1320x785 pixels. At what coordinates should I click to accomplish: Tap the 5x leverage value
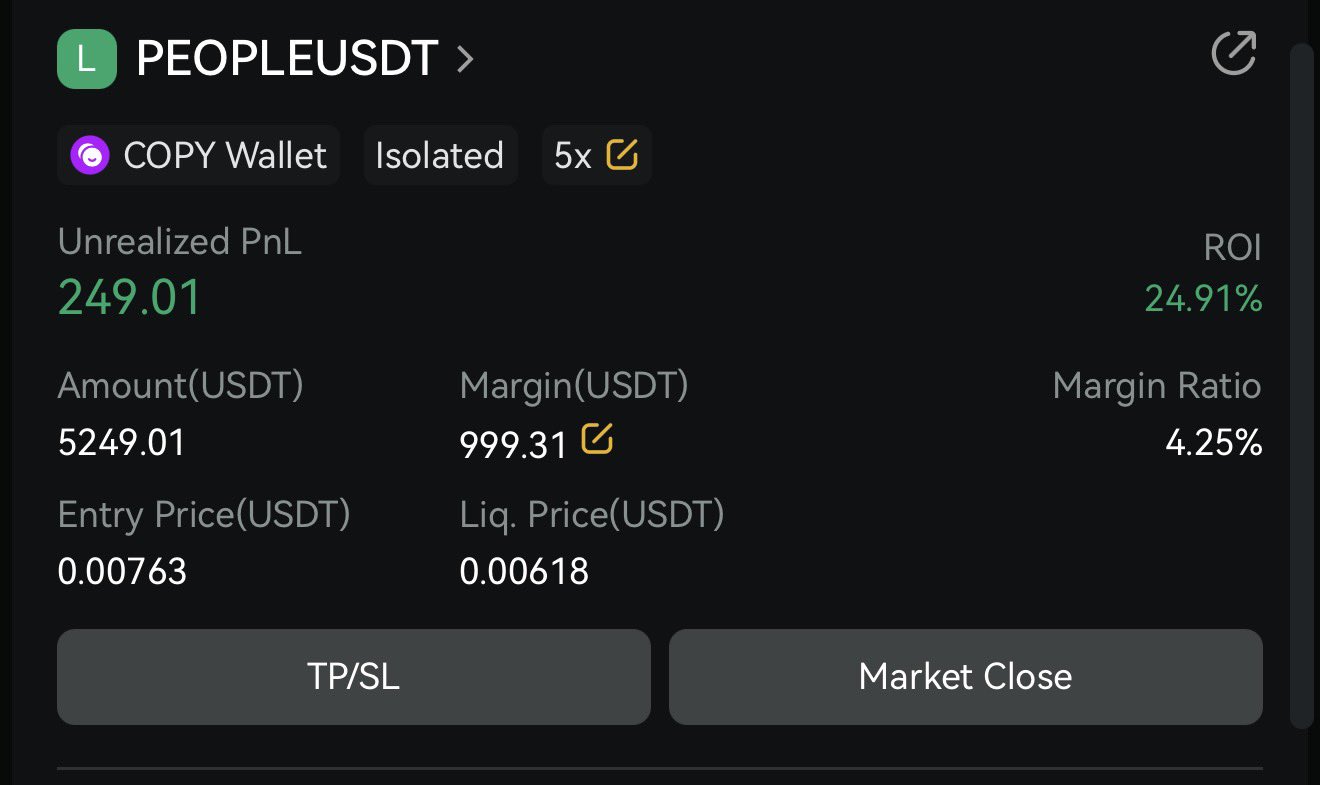click(x=573, y=156)
